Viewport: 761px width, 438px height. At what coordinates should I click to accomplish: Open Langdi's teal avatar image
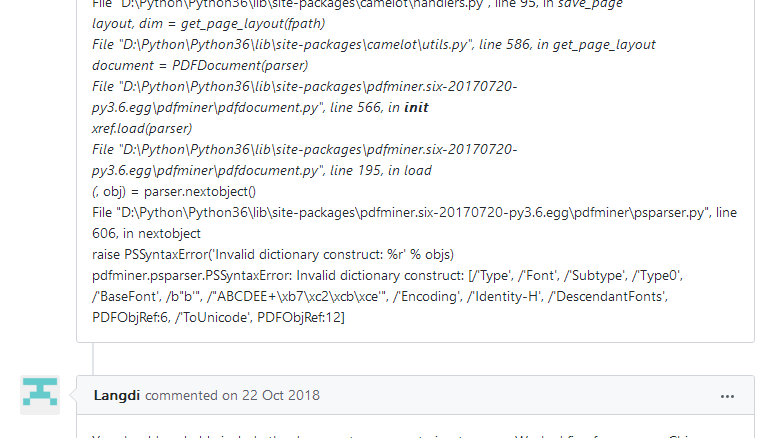[40, 395]
